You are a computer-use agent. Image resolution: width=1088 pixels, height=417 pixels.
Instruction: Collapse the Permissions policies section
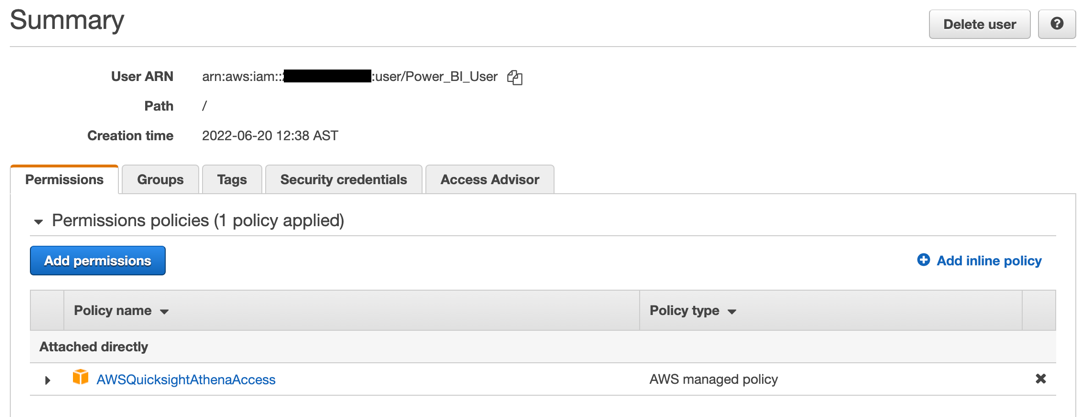(x=39, y=221)
